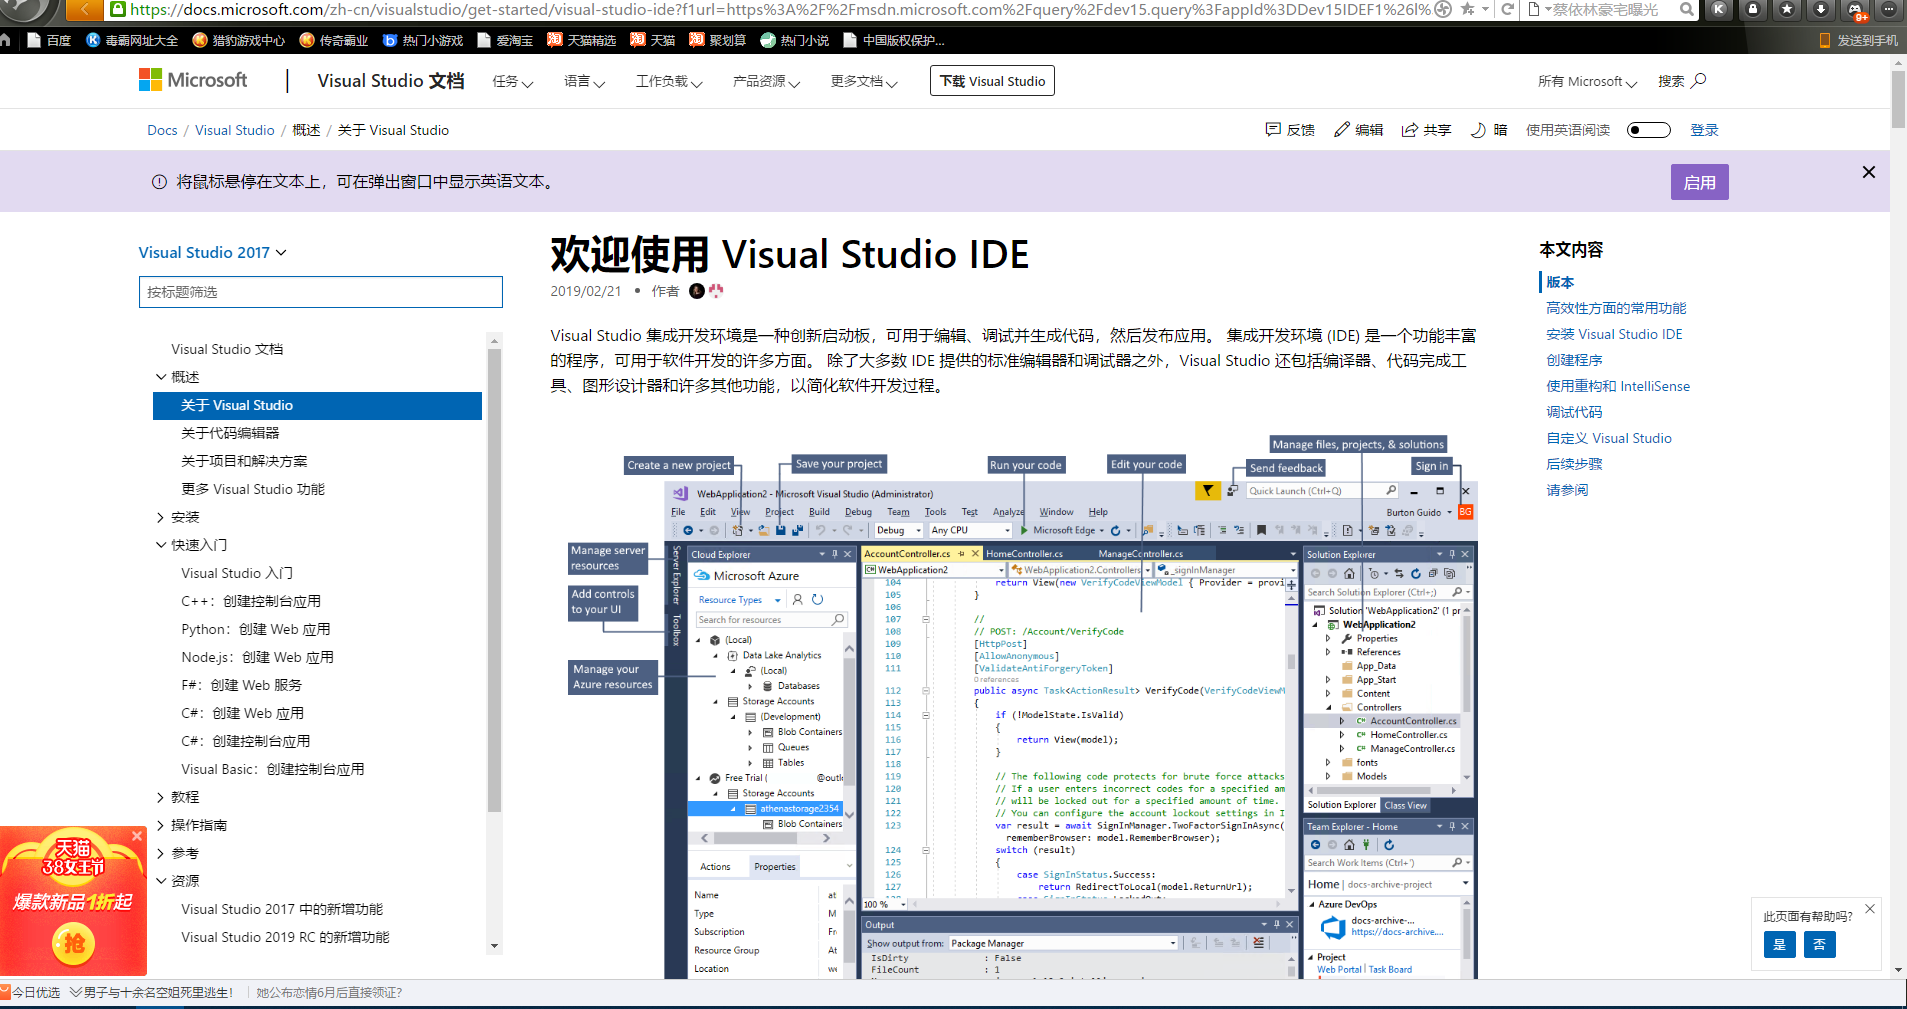Expand the 参考 tree node
This screenshot has height=1009, width=1907.
coord(161,853)
